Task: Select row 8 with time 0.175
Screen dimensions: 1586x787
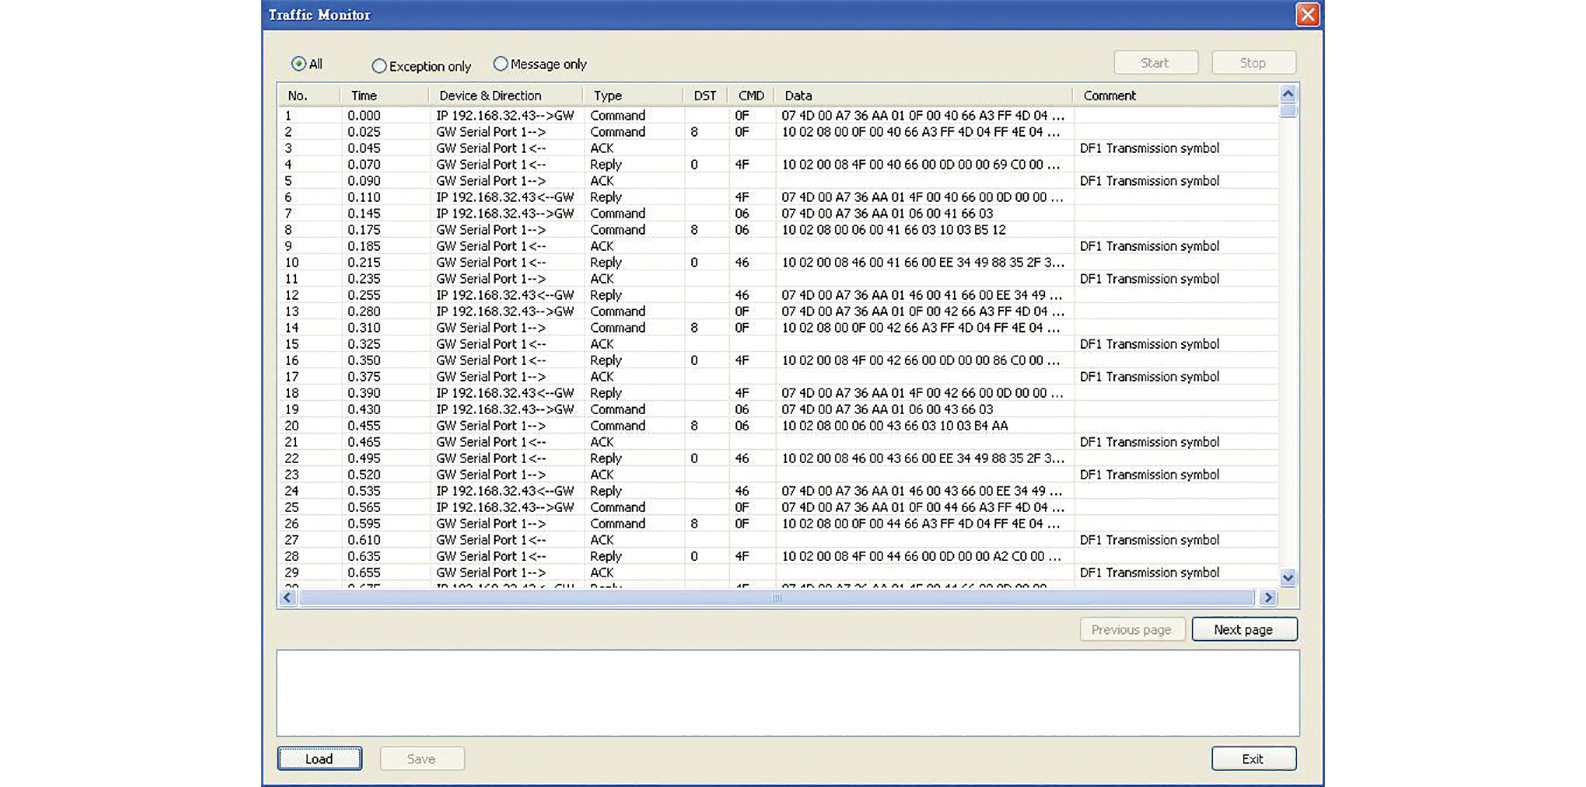Action: click(x=500, y=230)
